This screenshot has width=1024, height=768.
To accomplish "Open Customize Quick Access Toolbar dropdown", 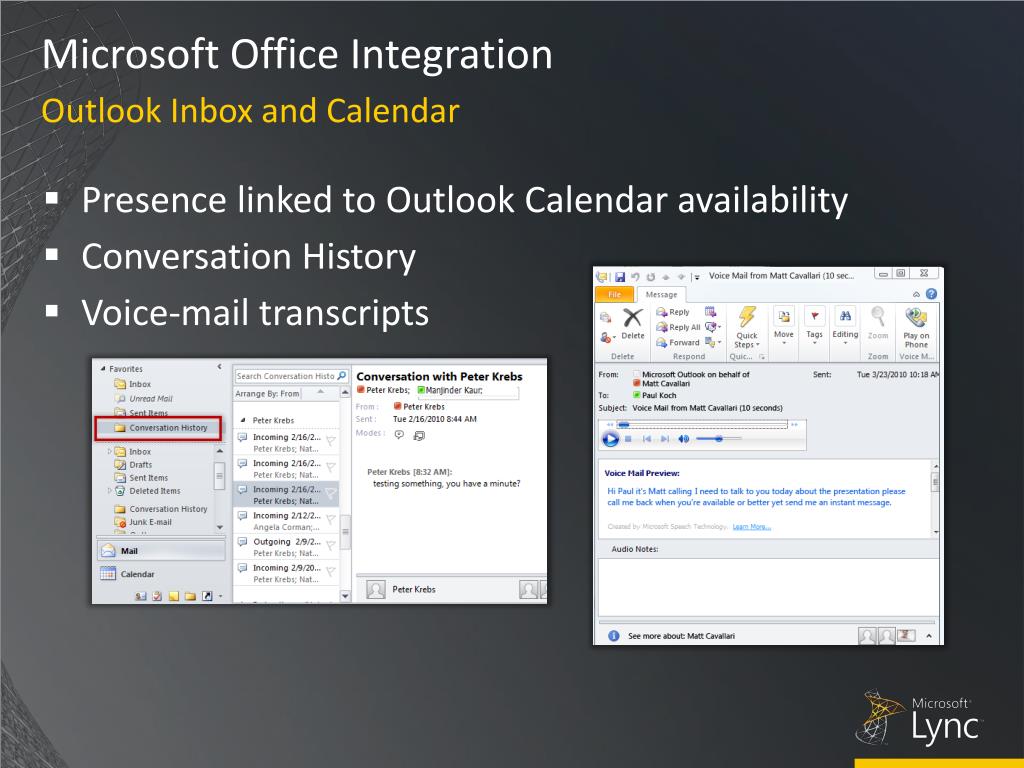I will pos(697,278).
